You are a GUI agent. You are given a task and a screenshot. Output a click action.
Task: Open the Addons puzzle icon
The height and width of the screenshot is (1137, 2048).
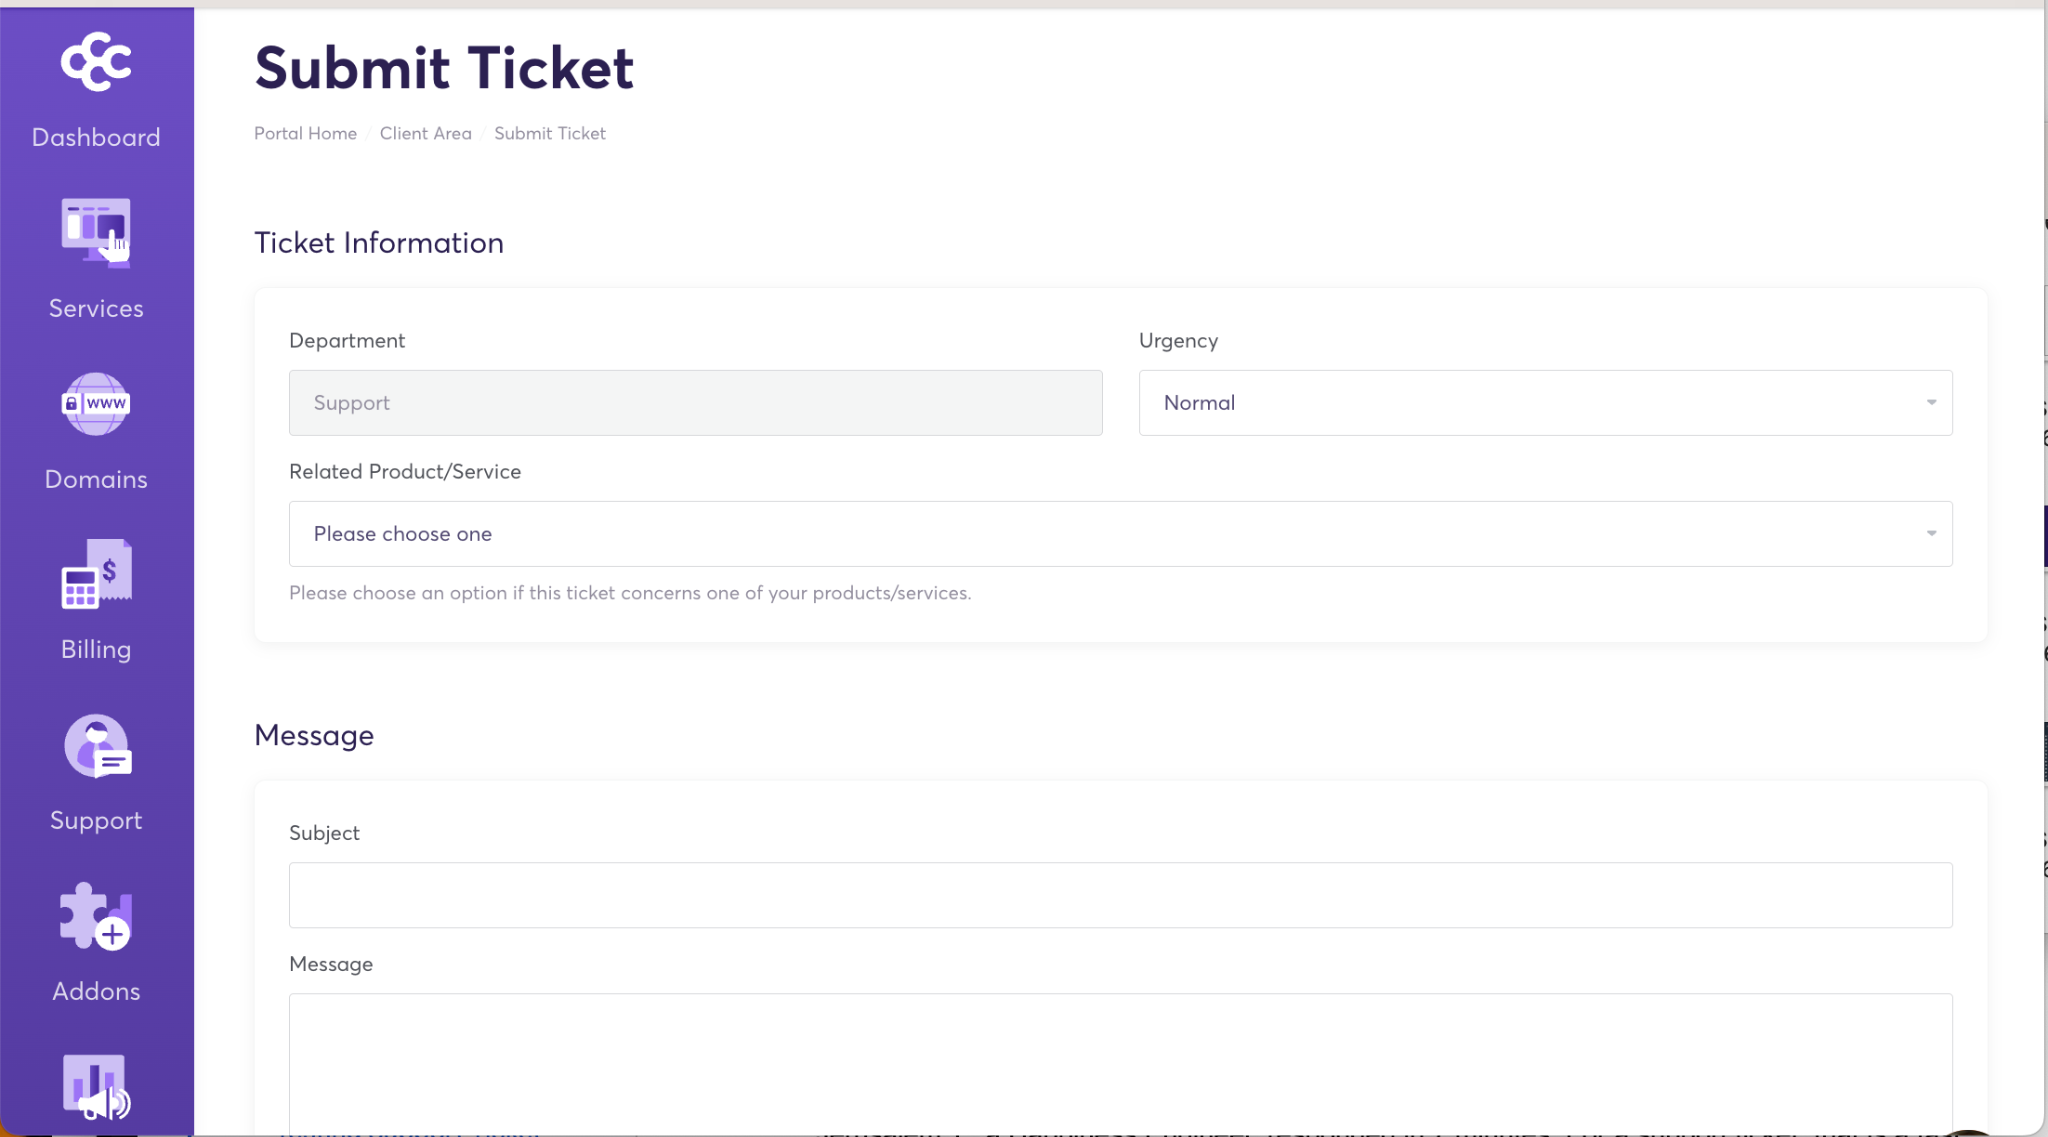[x=96, y=916]
